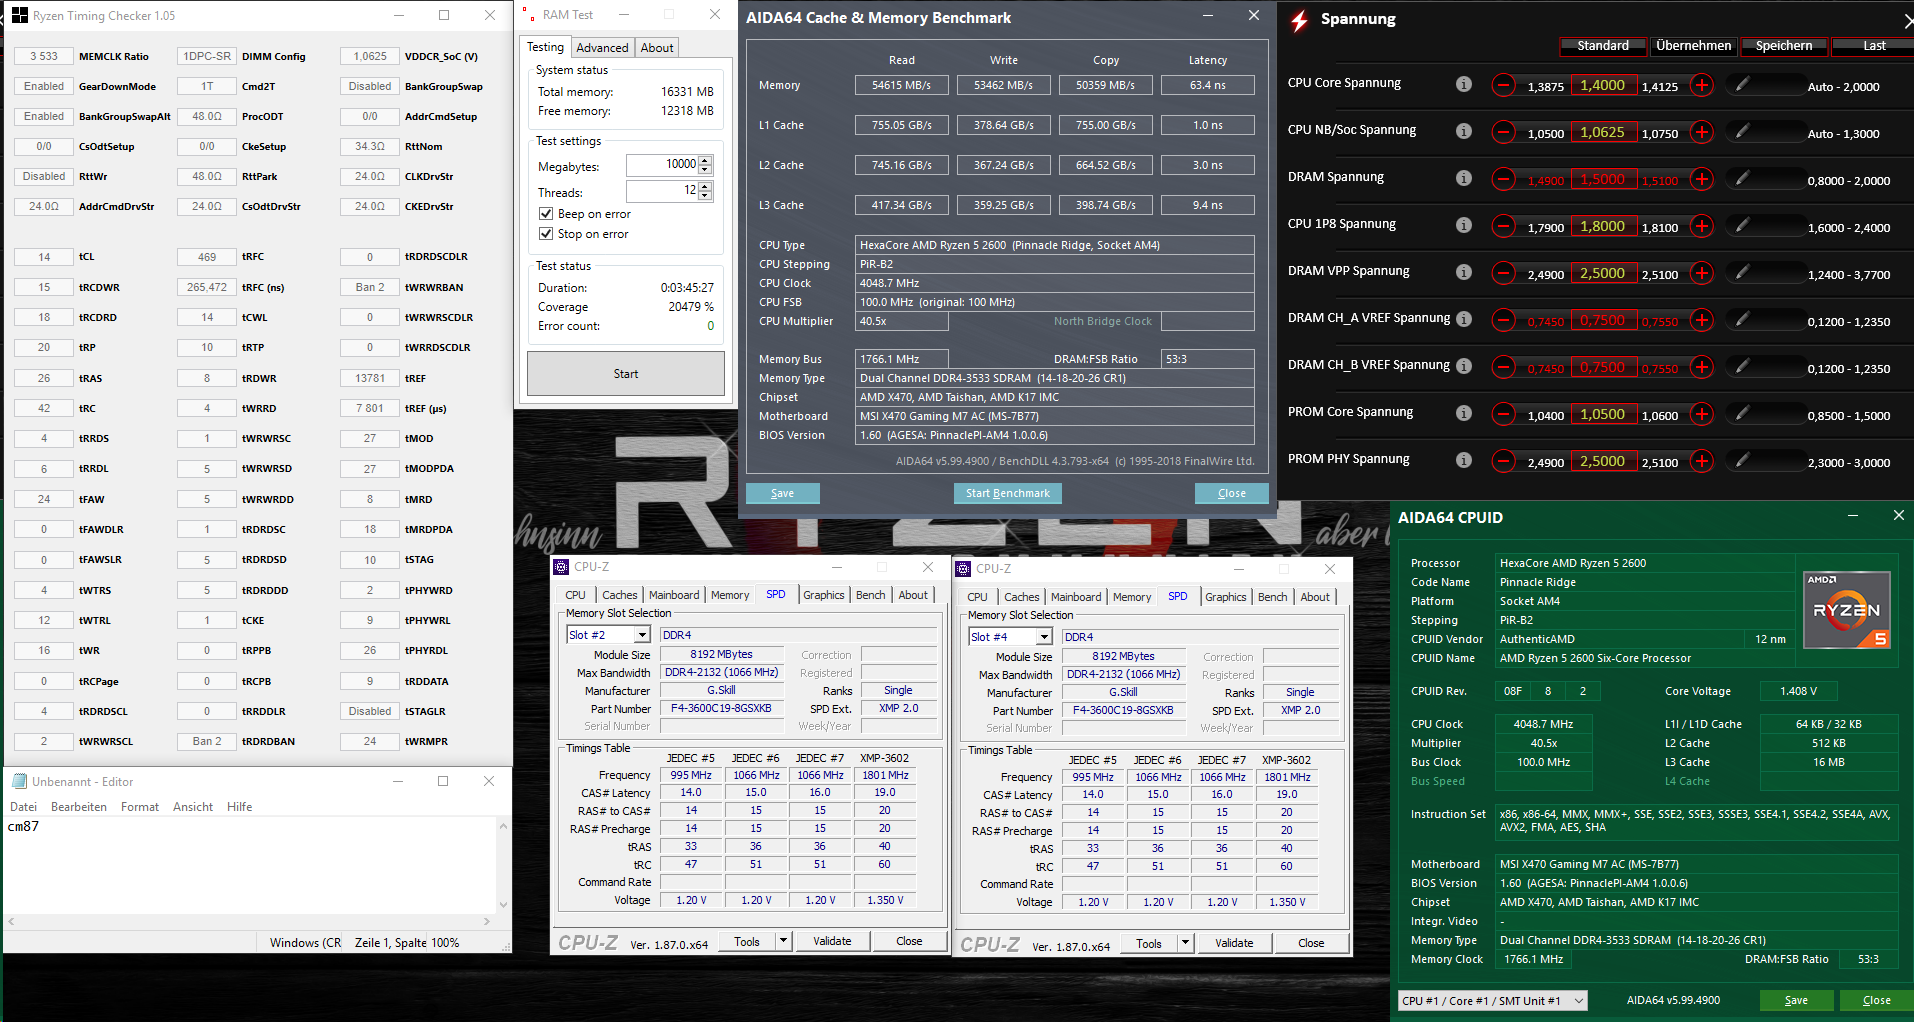Reduce CPU 1P8 Spannung with minus button
1914x1022 pixels.
[1503, 226]
